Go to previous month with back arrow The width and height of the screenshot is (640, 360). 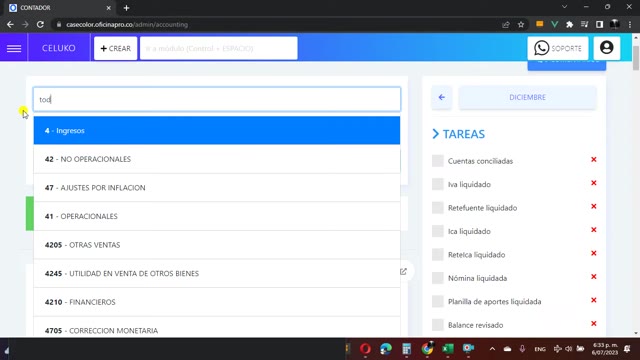tap(442, 97)
